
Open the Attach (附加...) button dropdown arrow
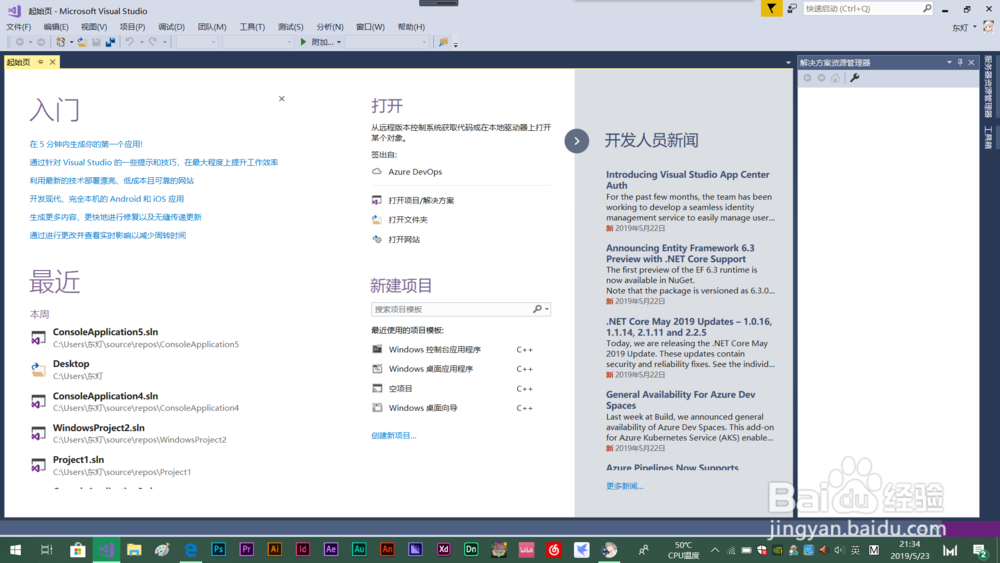click(x=339, y=42)
